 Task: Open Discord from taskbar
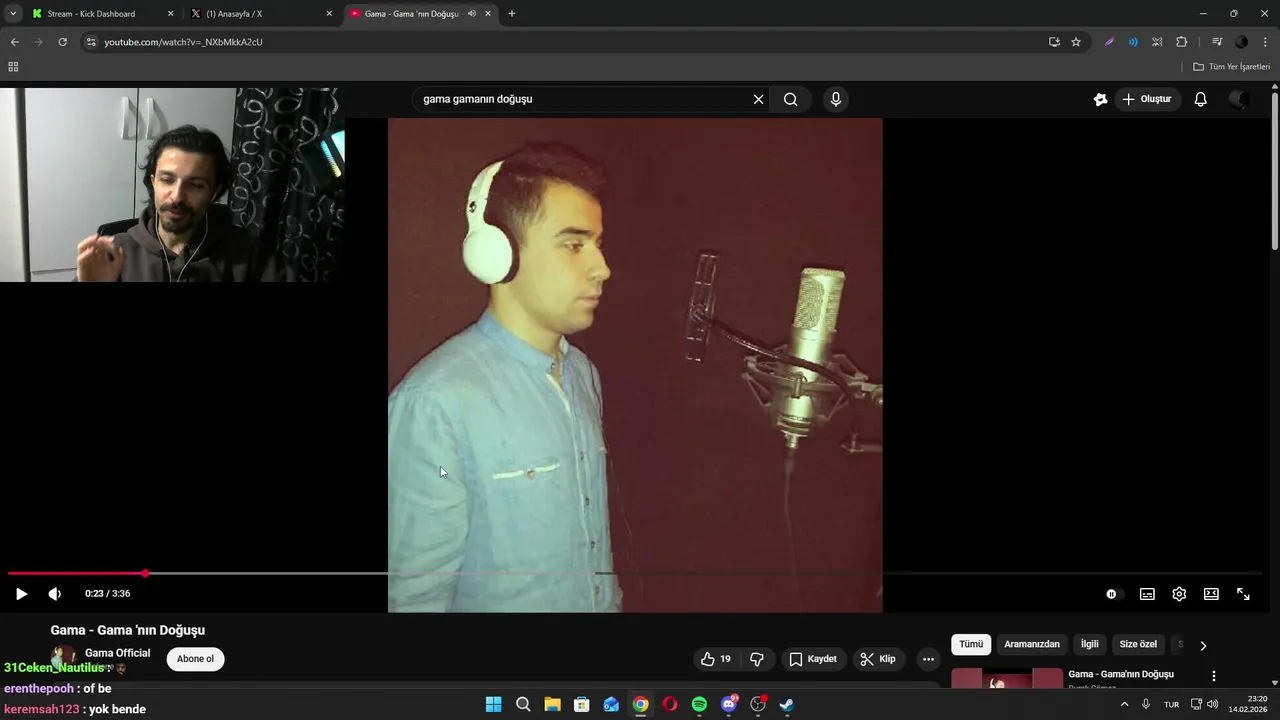coord(729,705)
